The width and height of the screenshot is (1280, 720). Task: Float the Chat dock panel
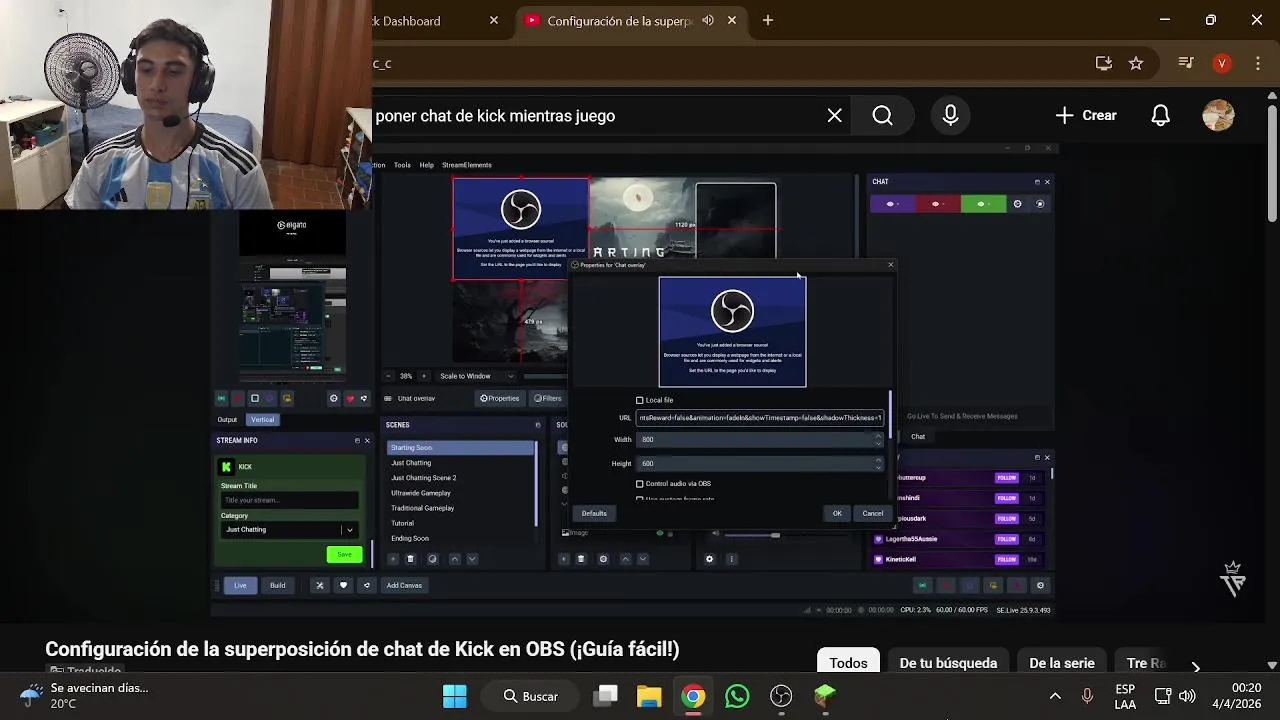pos(1037,182)
